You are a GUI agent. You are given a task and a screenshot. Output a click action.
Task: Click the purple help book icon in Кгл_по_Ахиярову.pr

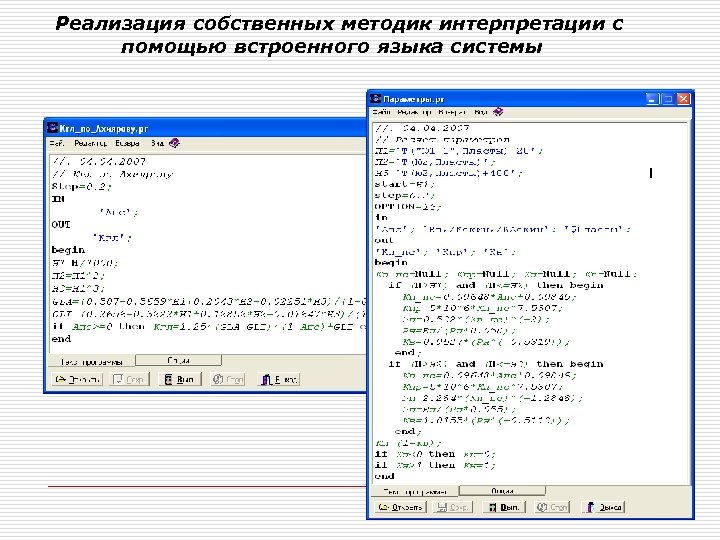click(x=174, y=143)
